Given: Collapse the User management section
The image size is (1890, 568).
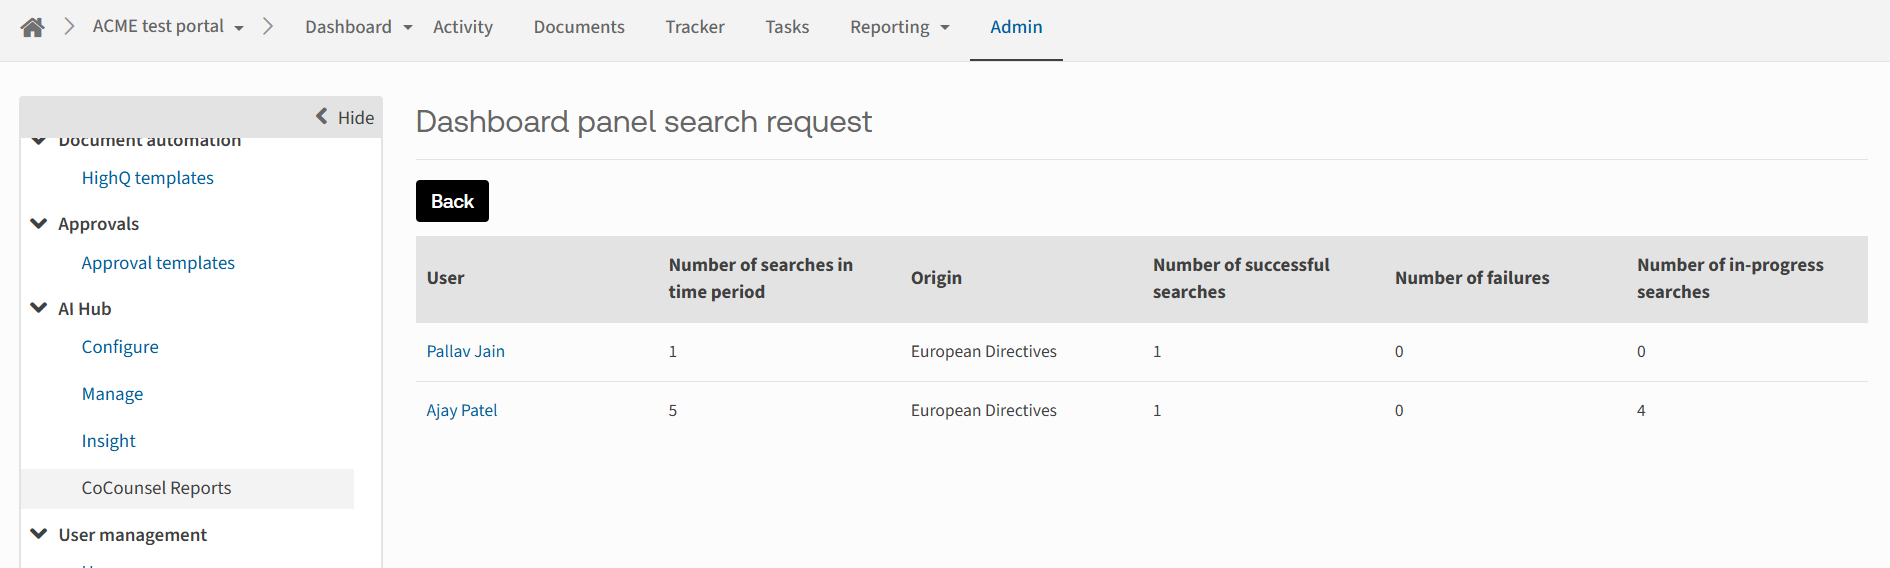Looking at the screenshot, I should coord(39,534).
